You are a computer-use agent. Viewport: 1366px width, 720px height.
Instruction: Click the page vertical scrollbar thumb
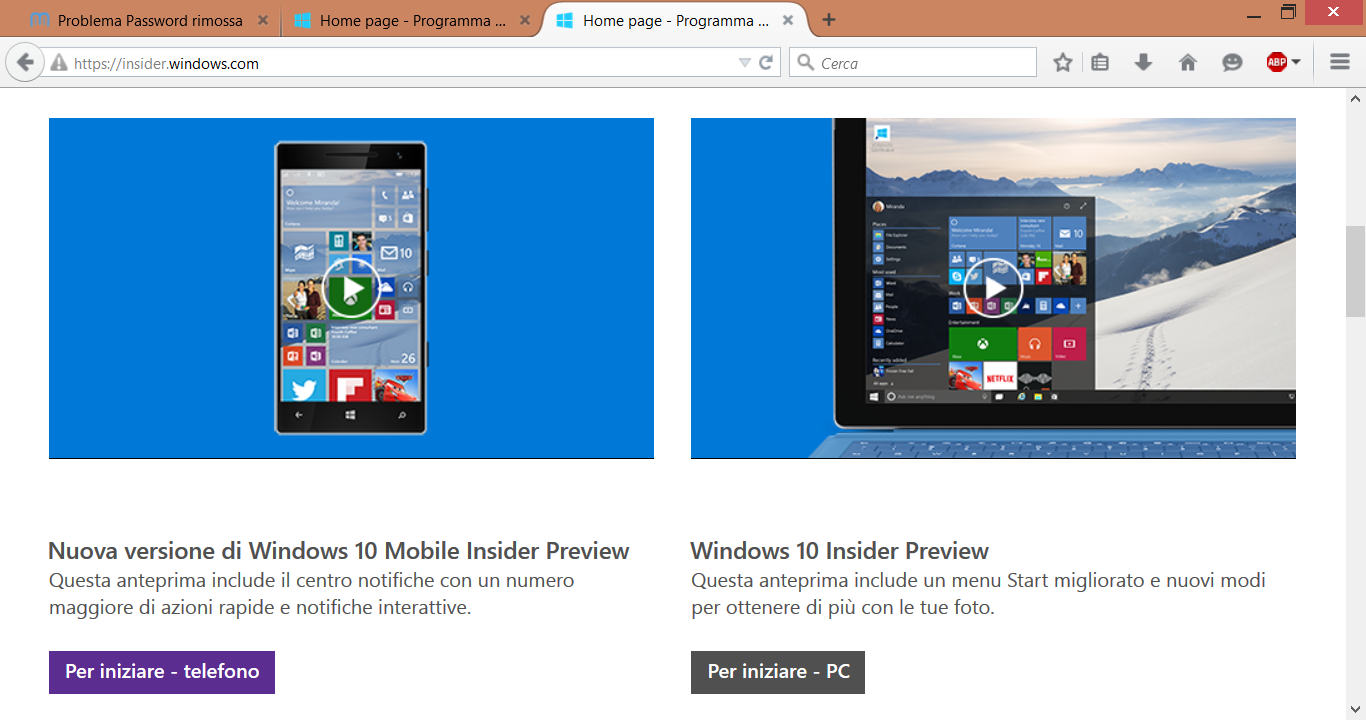(x=1356, y=272)
